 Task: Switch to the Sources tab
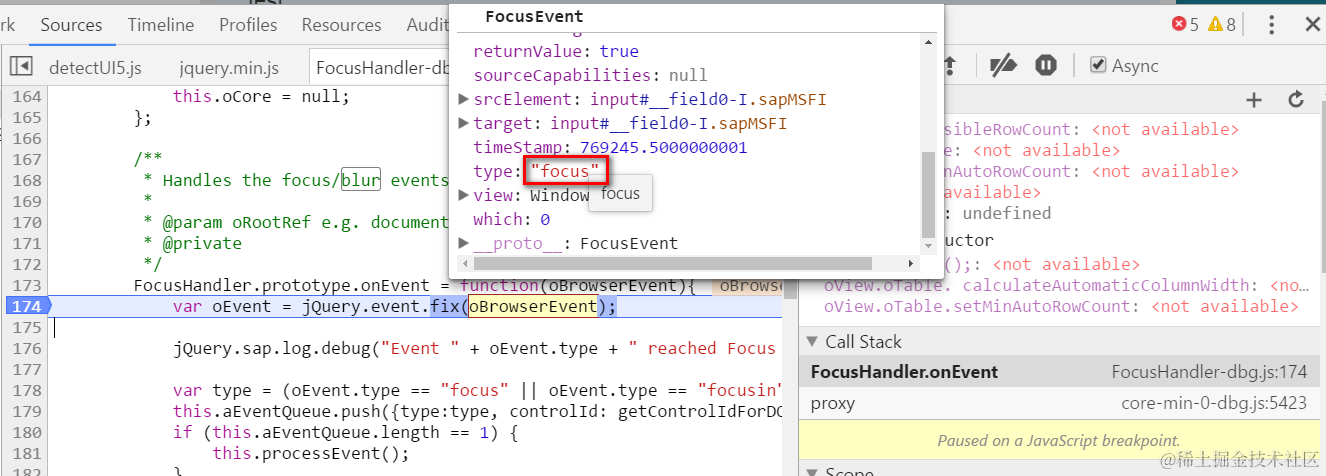point(71,24)
